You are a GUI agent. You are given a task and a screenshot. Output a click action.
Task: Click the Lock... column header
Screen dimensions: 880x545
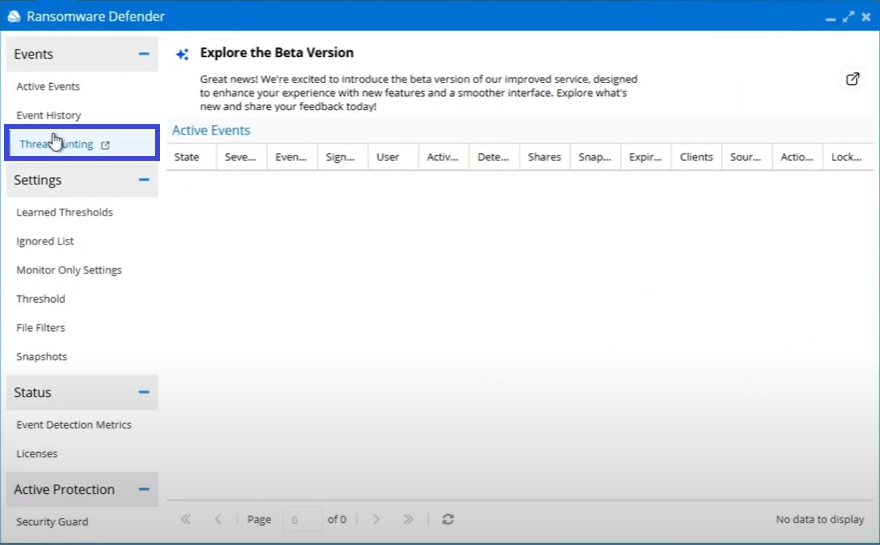848,157
